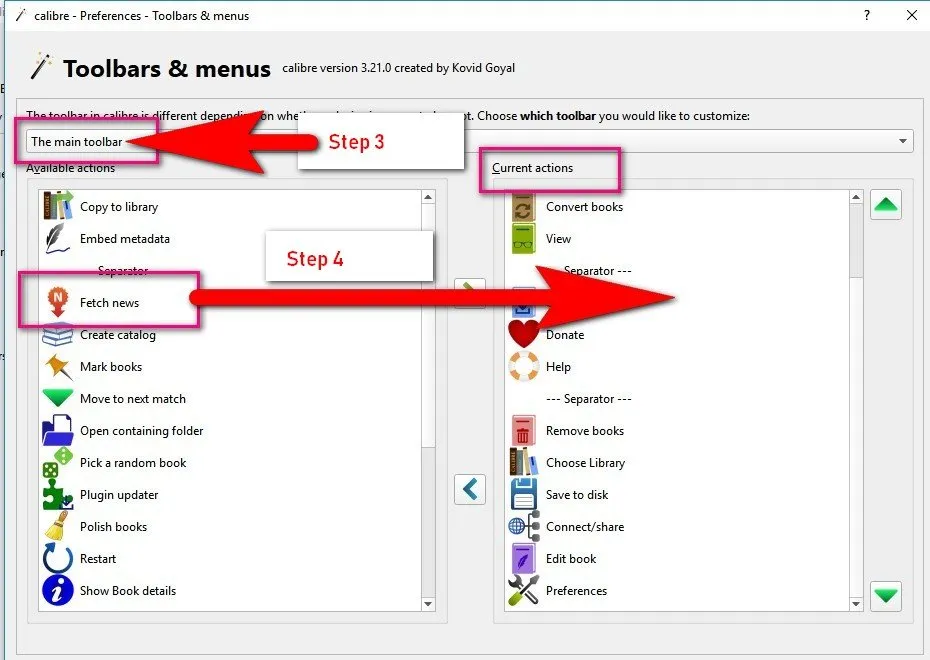Click the Choose Library icon
The image size is (930, 660).
click(523, 463)
